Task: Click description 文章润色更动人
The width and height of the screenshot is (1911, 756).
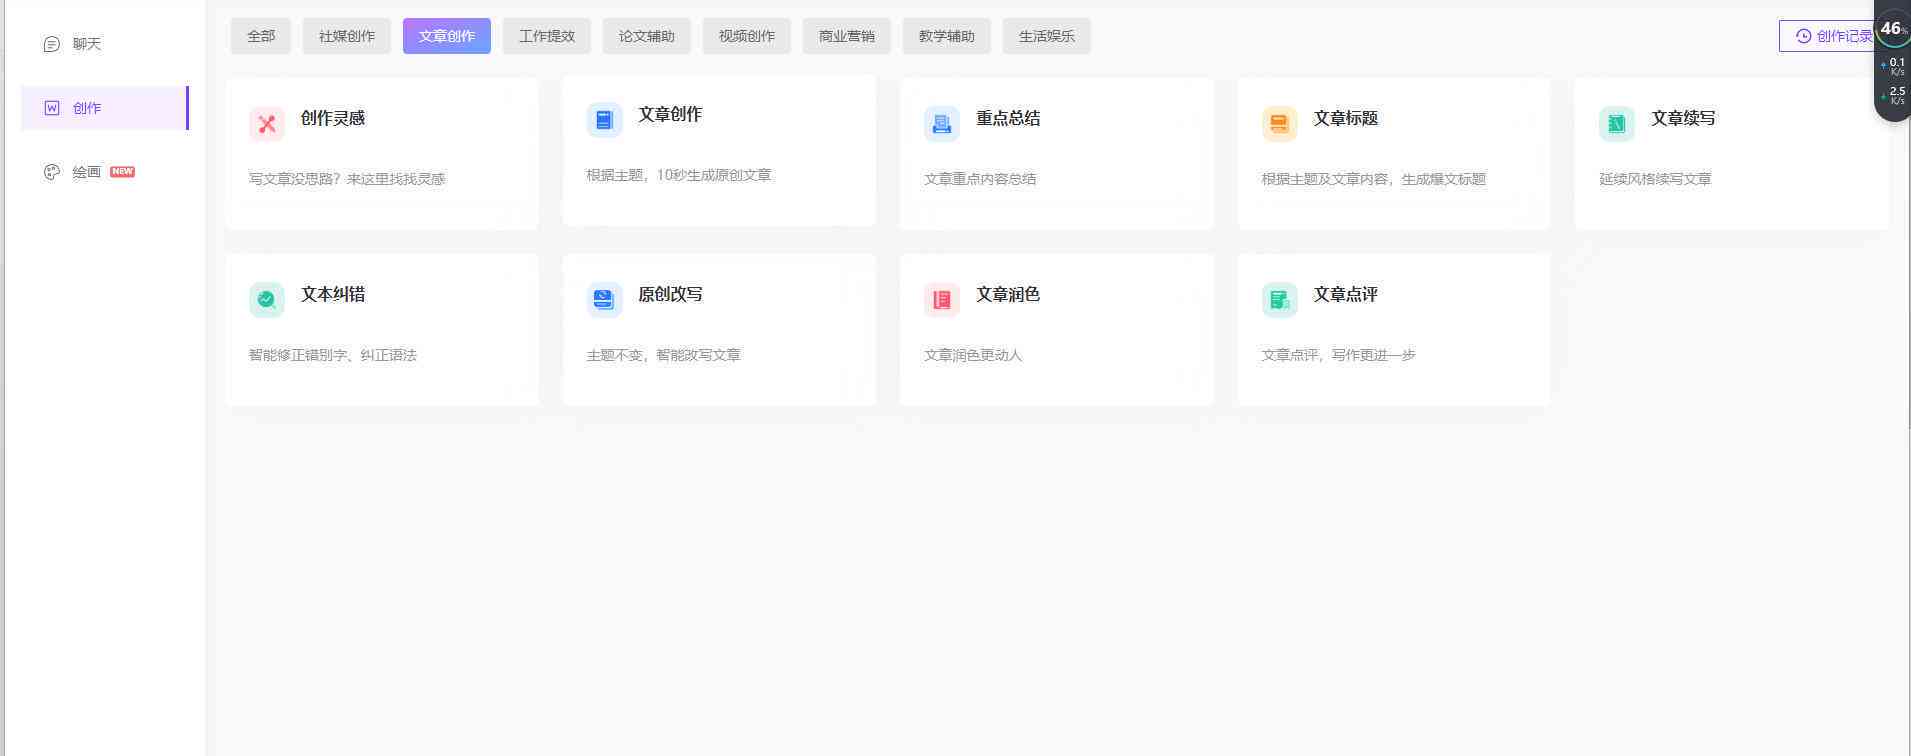Action: [x=973, y=355]
